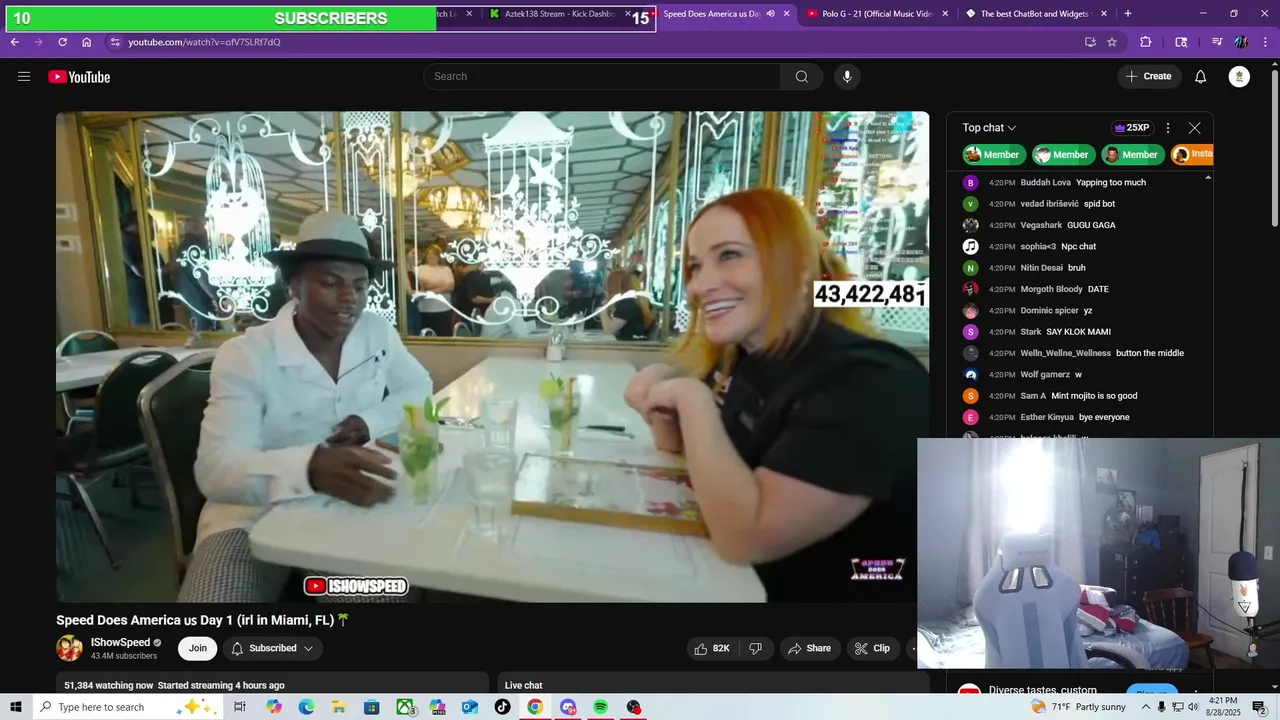This screenshot has height=720, width=1280.
Task: Open the YouTube hamburger guide menu
Action: (24, 77)
